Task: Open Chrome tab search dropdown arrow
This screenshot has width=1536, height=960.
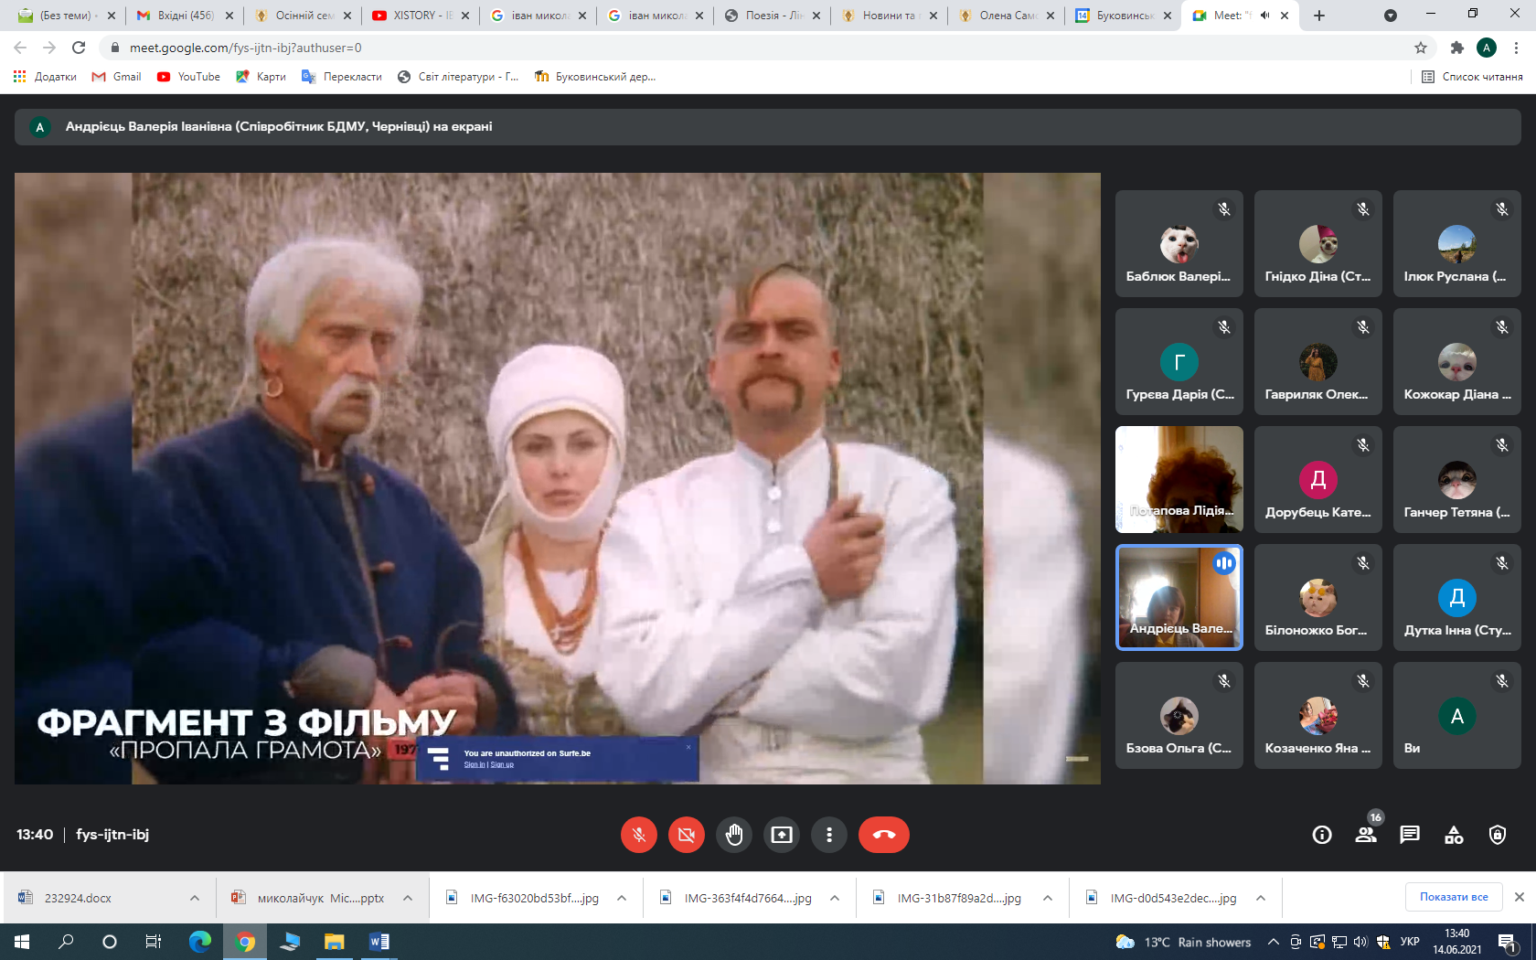Action: [x=1390, y=15]
